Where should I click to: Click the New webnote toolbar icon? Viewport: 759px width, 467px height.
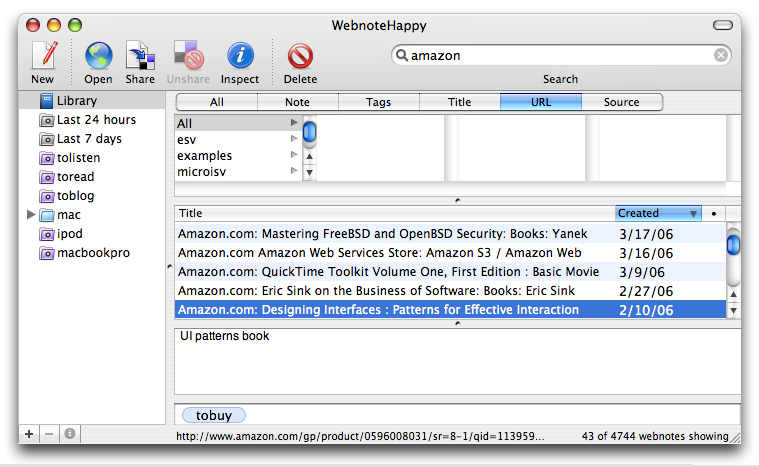(x=43, y=57)
